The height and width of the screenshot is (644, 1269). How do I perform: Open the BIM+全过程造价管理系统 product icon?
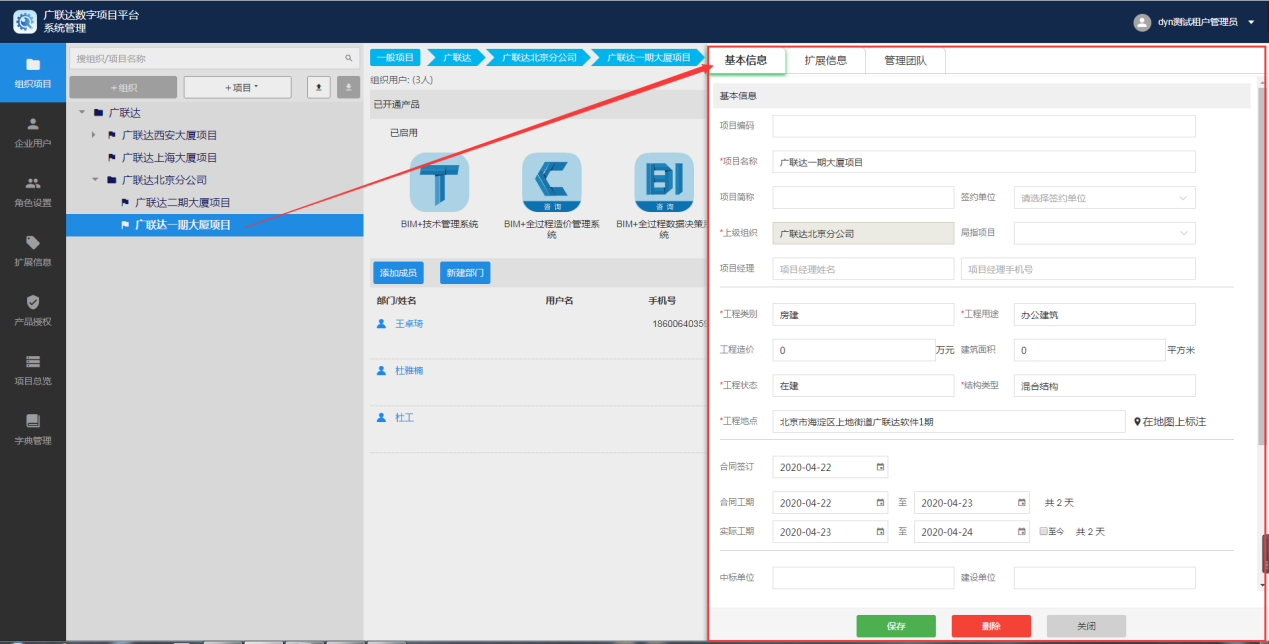coord(552,182)
